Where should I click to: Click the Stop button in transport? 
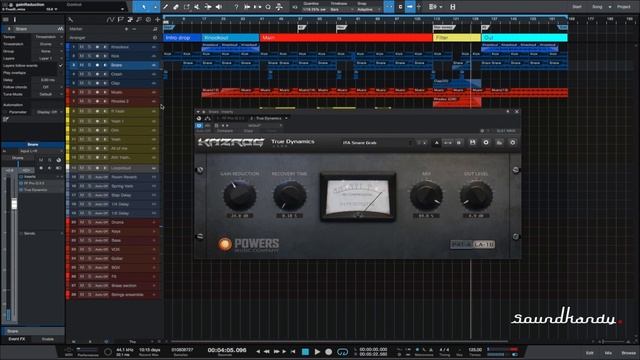305,351
